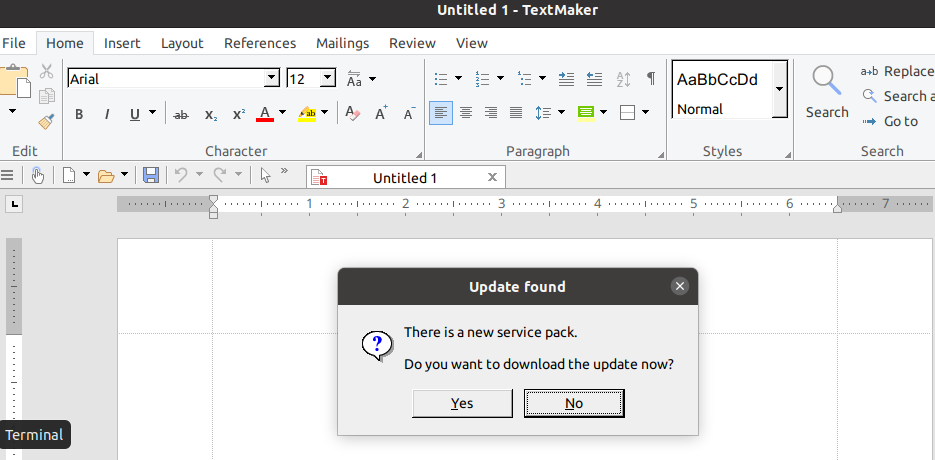Toggle strikethrough text formatting

(x=181, y=114)
